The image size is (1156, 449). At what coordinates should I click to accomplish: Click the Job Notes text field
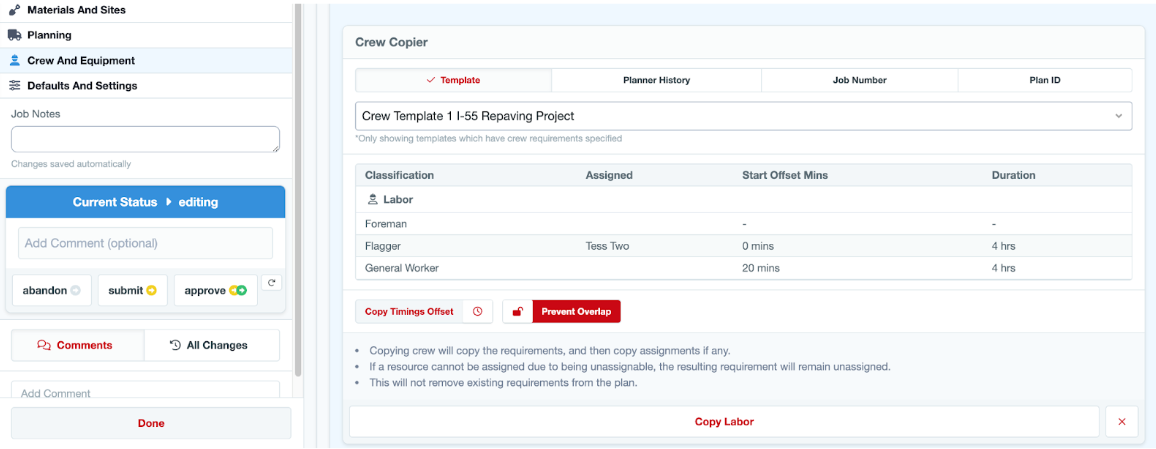145,139
